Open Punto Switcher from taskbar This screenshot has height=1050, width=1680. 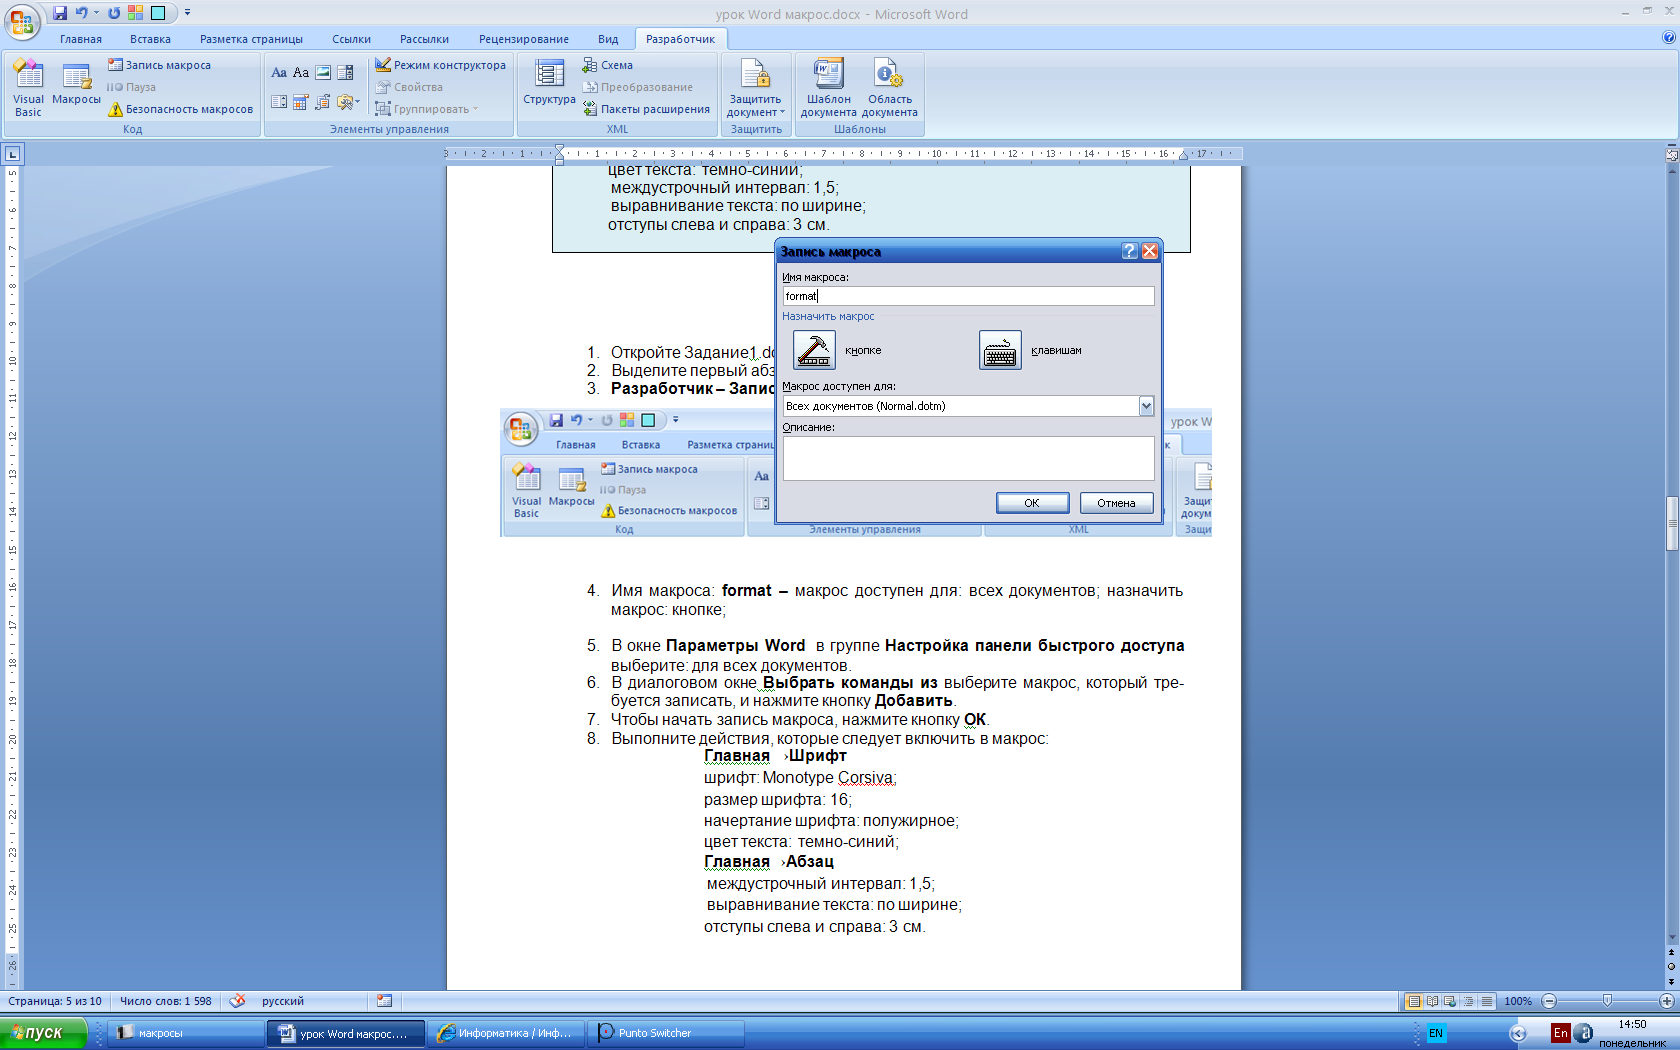pyautogui.click(x=667, y=1033)
